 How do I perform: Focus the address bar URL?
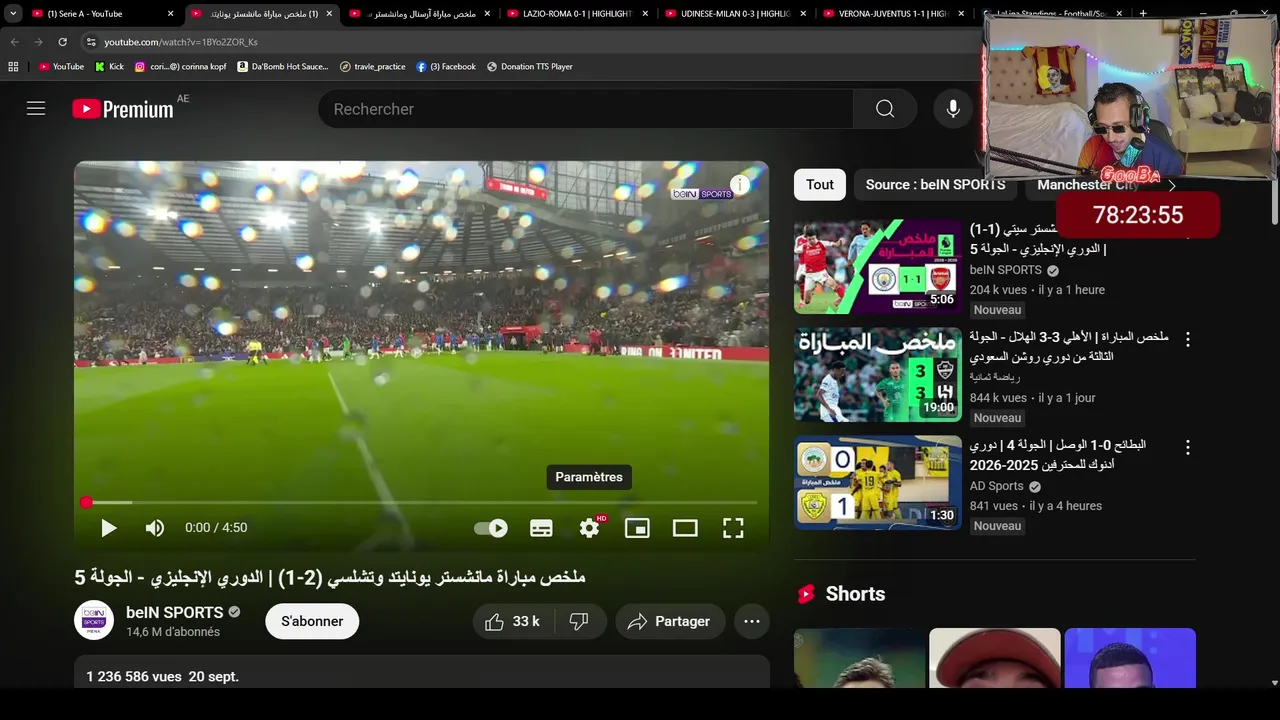(x=181, y=42)
